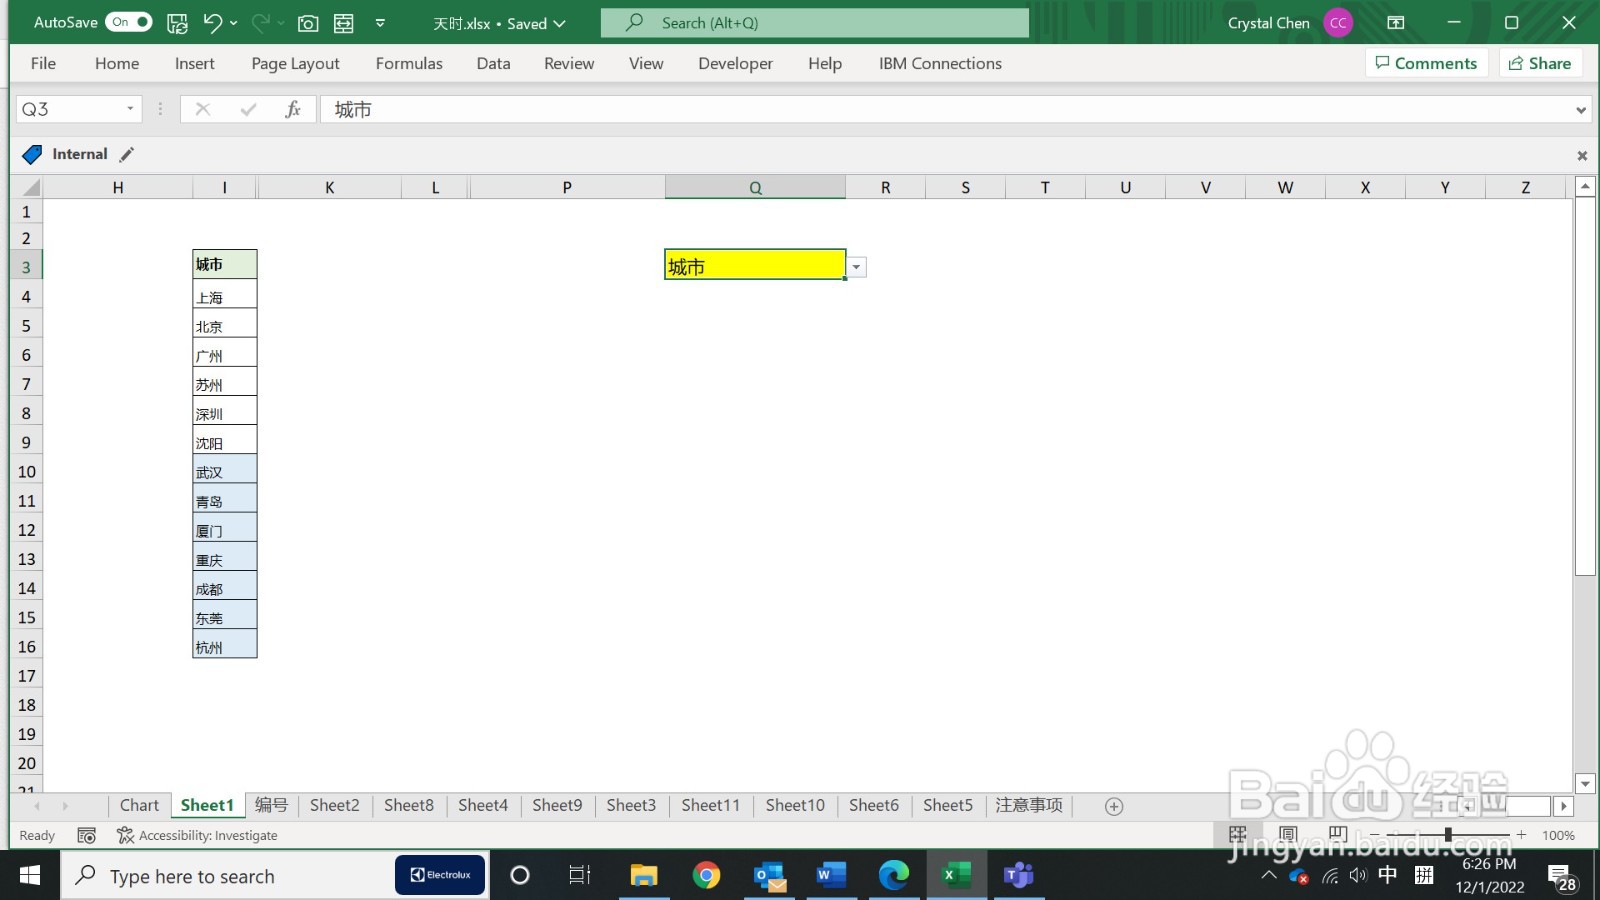Expand the Name Box dropdown arrow
The image size is (1600, 900).
[x=130, y=109]
